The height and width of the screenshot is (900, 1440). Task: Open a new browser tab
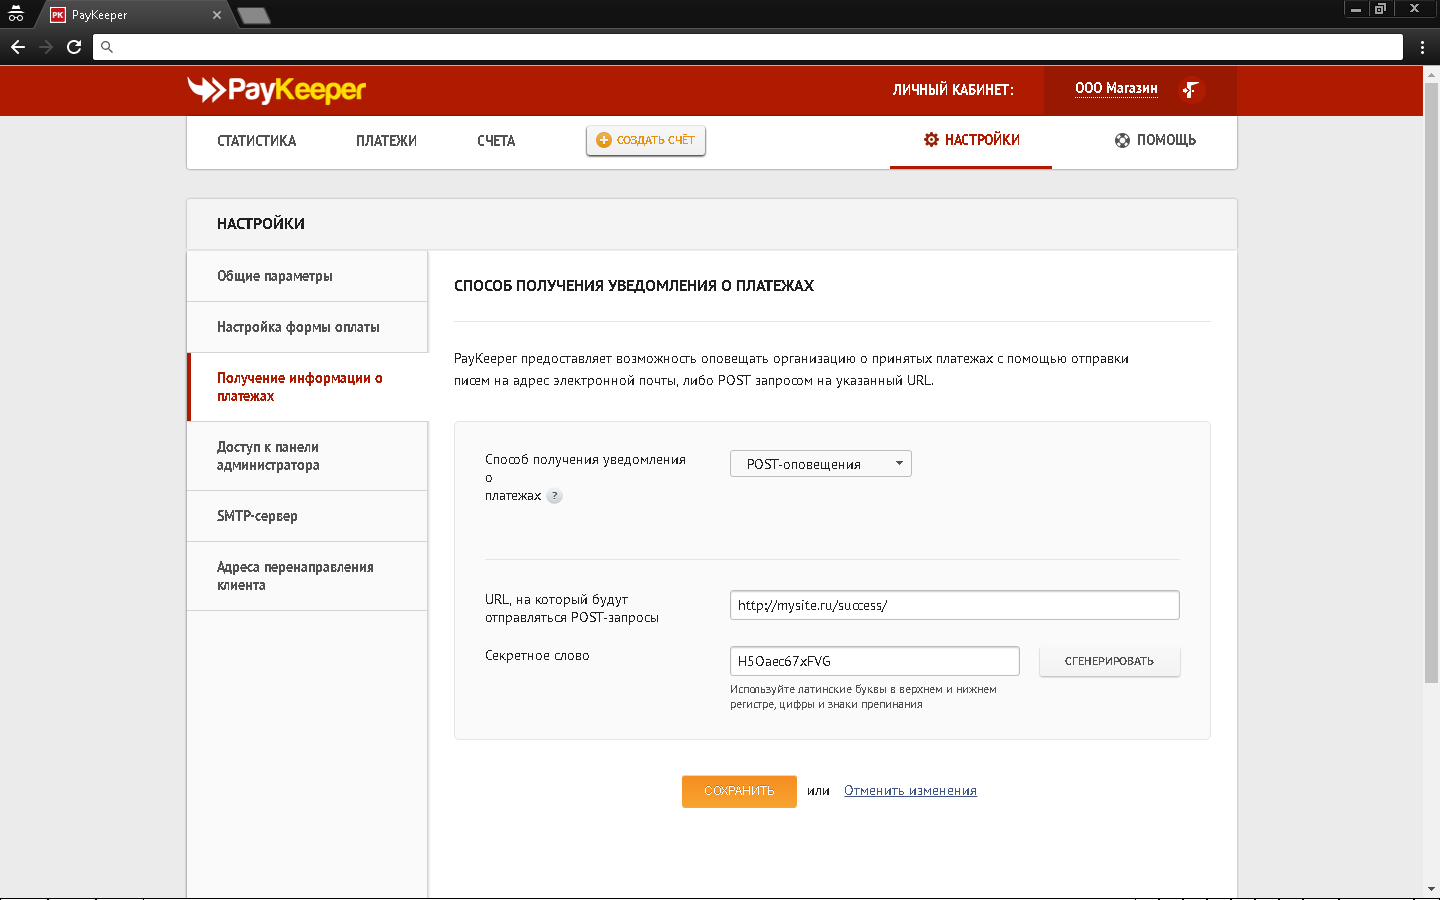click(x=254, y=15)
